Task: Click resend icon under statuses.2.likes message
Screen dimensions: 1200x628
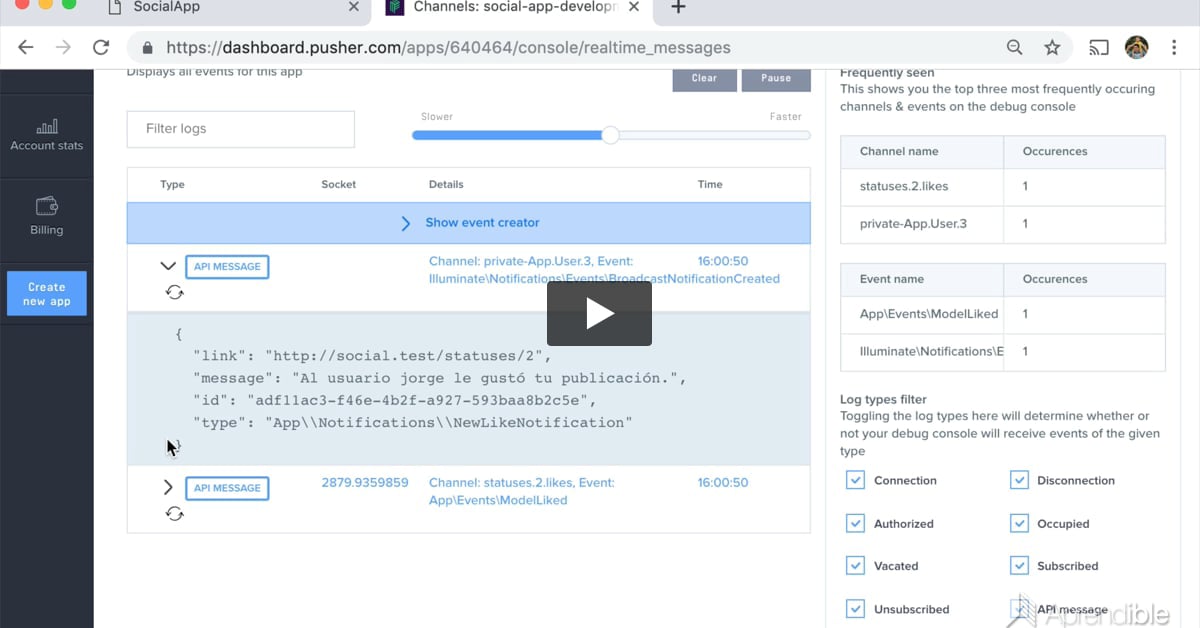Action: [175, 513]
